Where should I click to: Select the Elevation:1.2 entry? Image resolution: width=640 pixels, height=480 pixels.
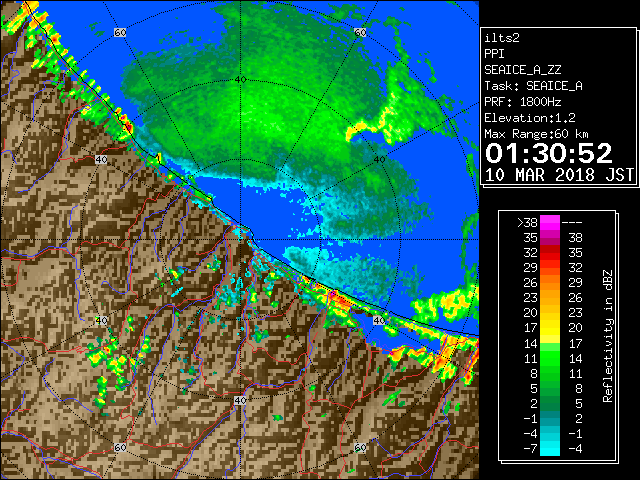pos(530,118)
